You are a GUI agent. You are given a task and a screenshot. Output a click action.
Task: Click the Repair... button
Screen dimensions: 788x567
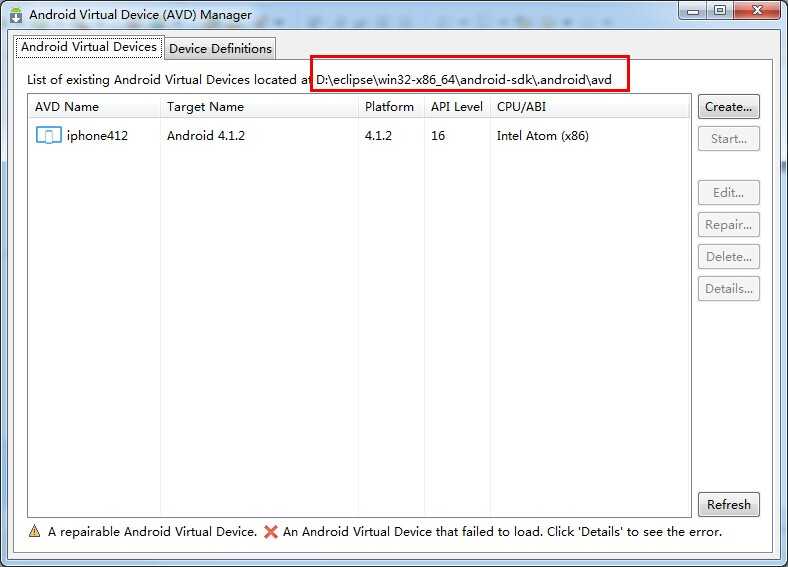click(x=728, y=225)
